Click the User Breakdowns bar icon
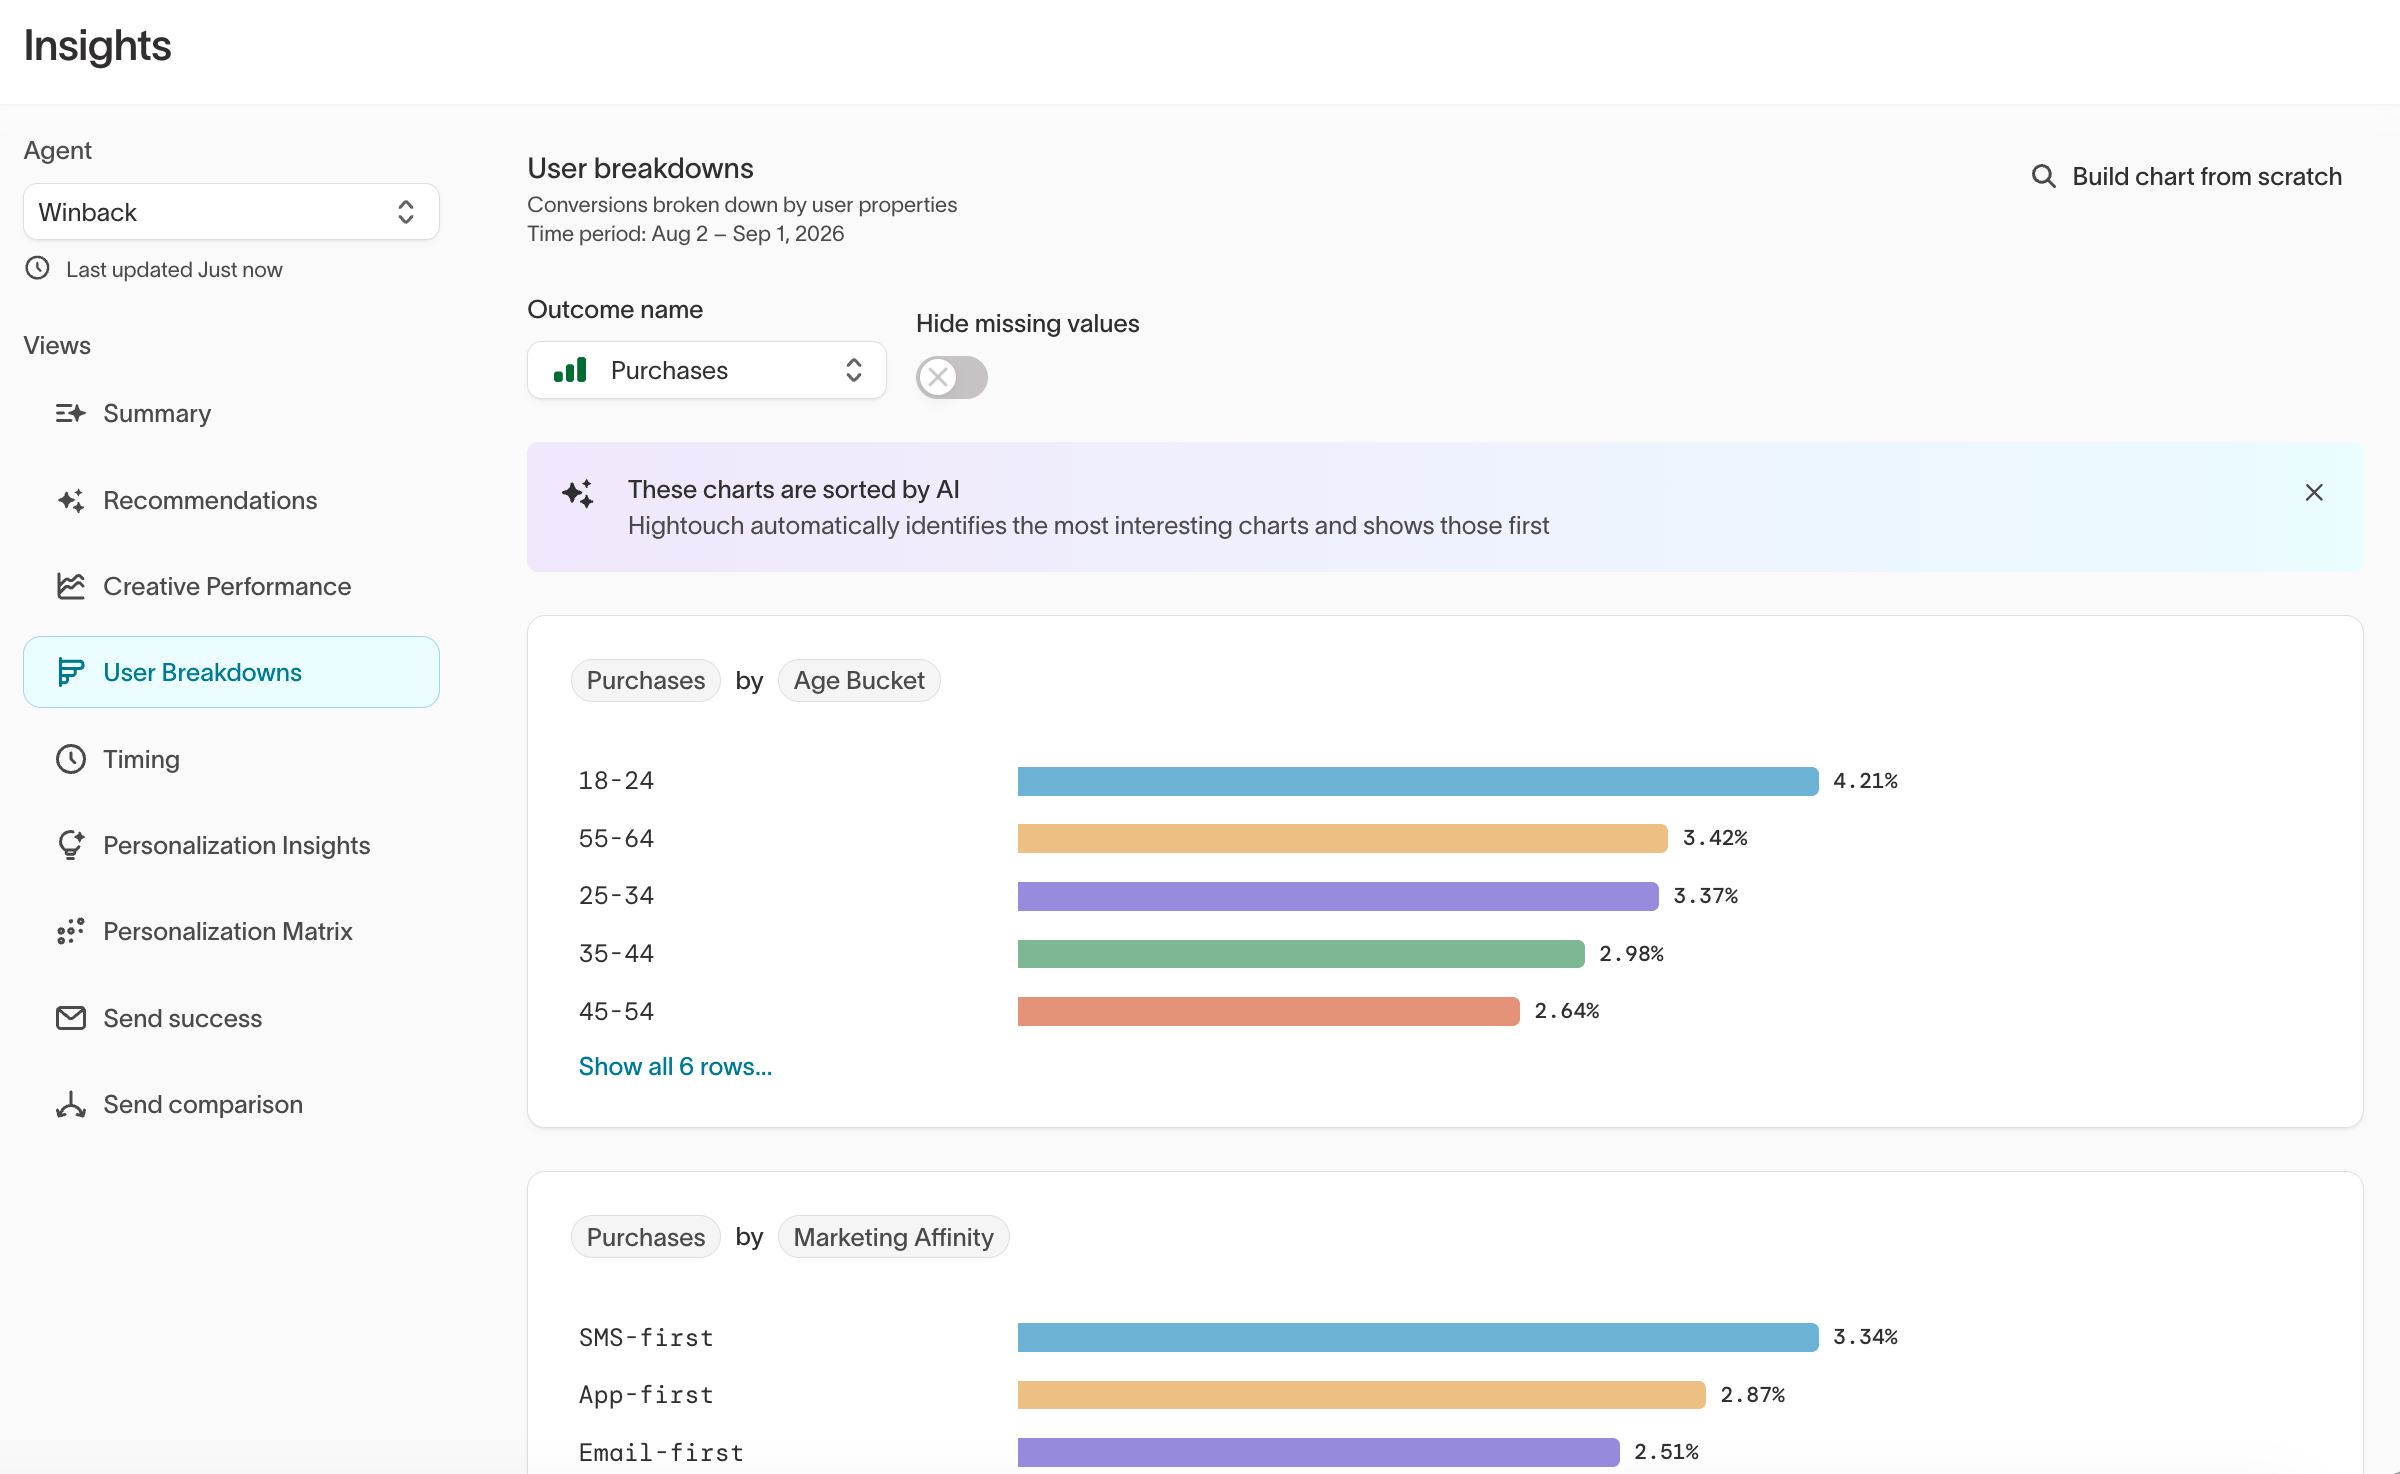The height and width of the screenshot is (1474, 2400). pos(70,672)
